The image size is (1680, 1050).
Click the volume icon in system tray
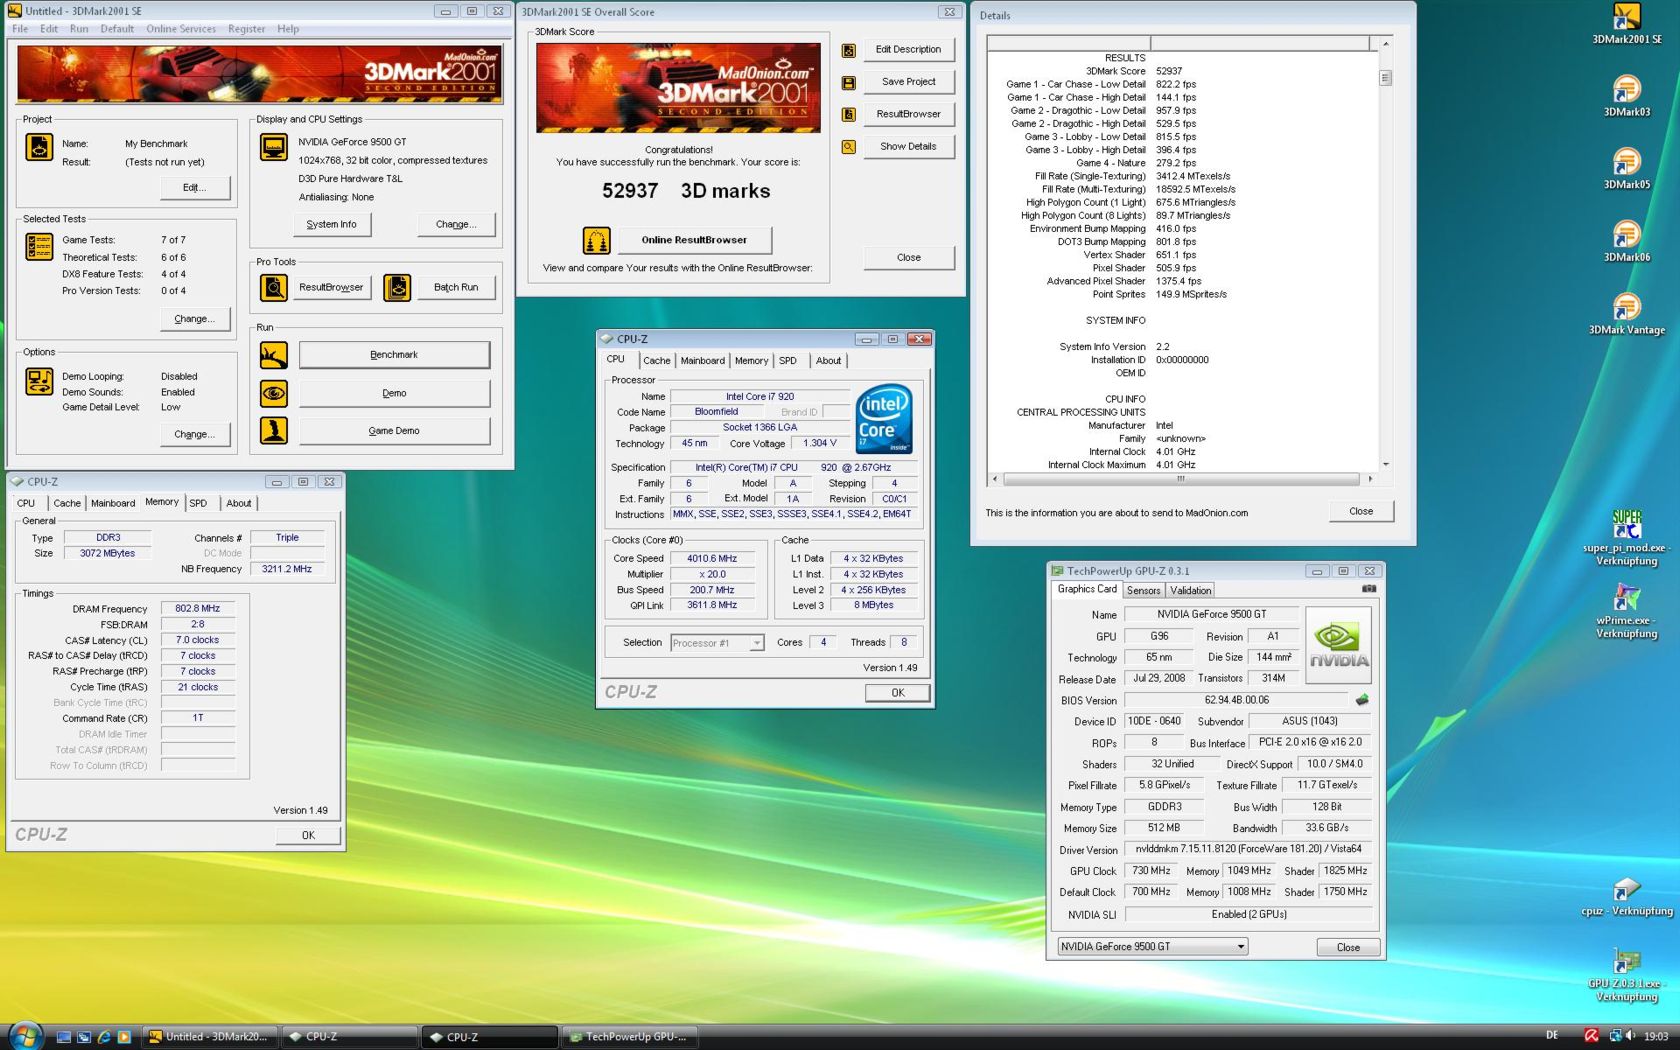[x=1630, y=1036]
